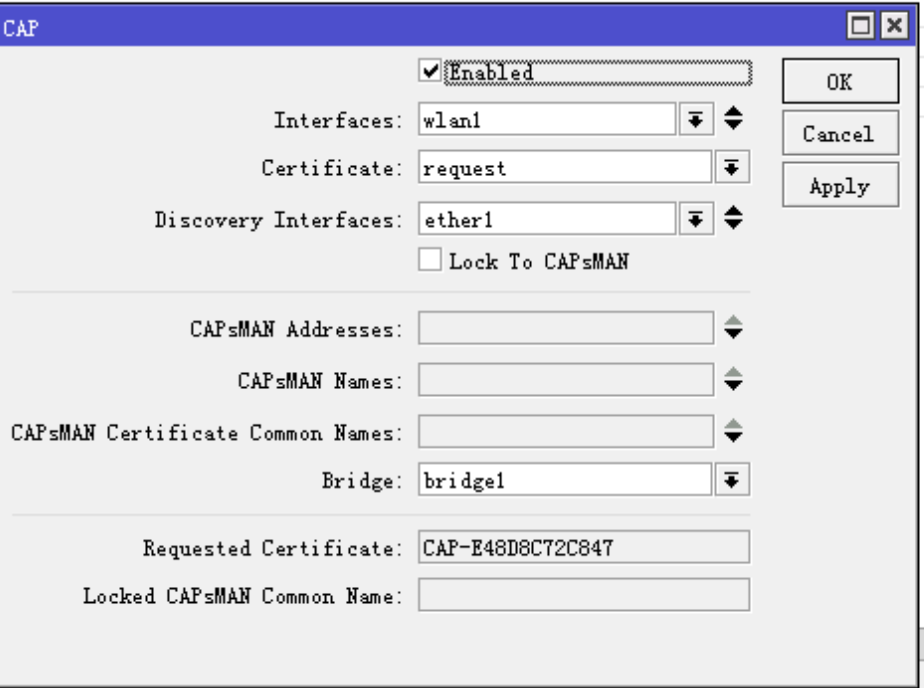Click the Requested Certificate field

pos(584,547)
